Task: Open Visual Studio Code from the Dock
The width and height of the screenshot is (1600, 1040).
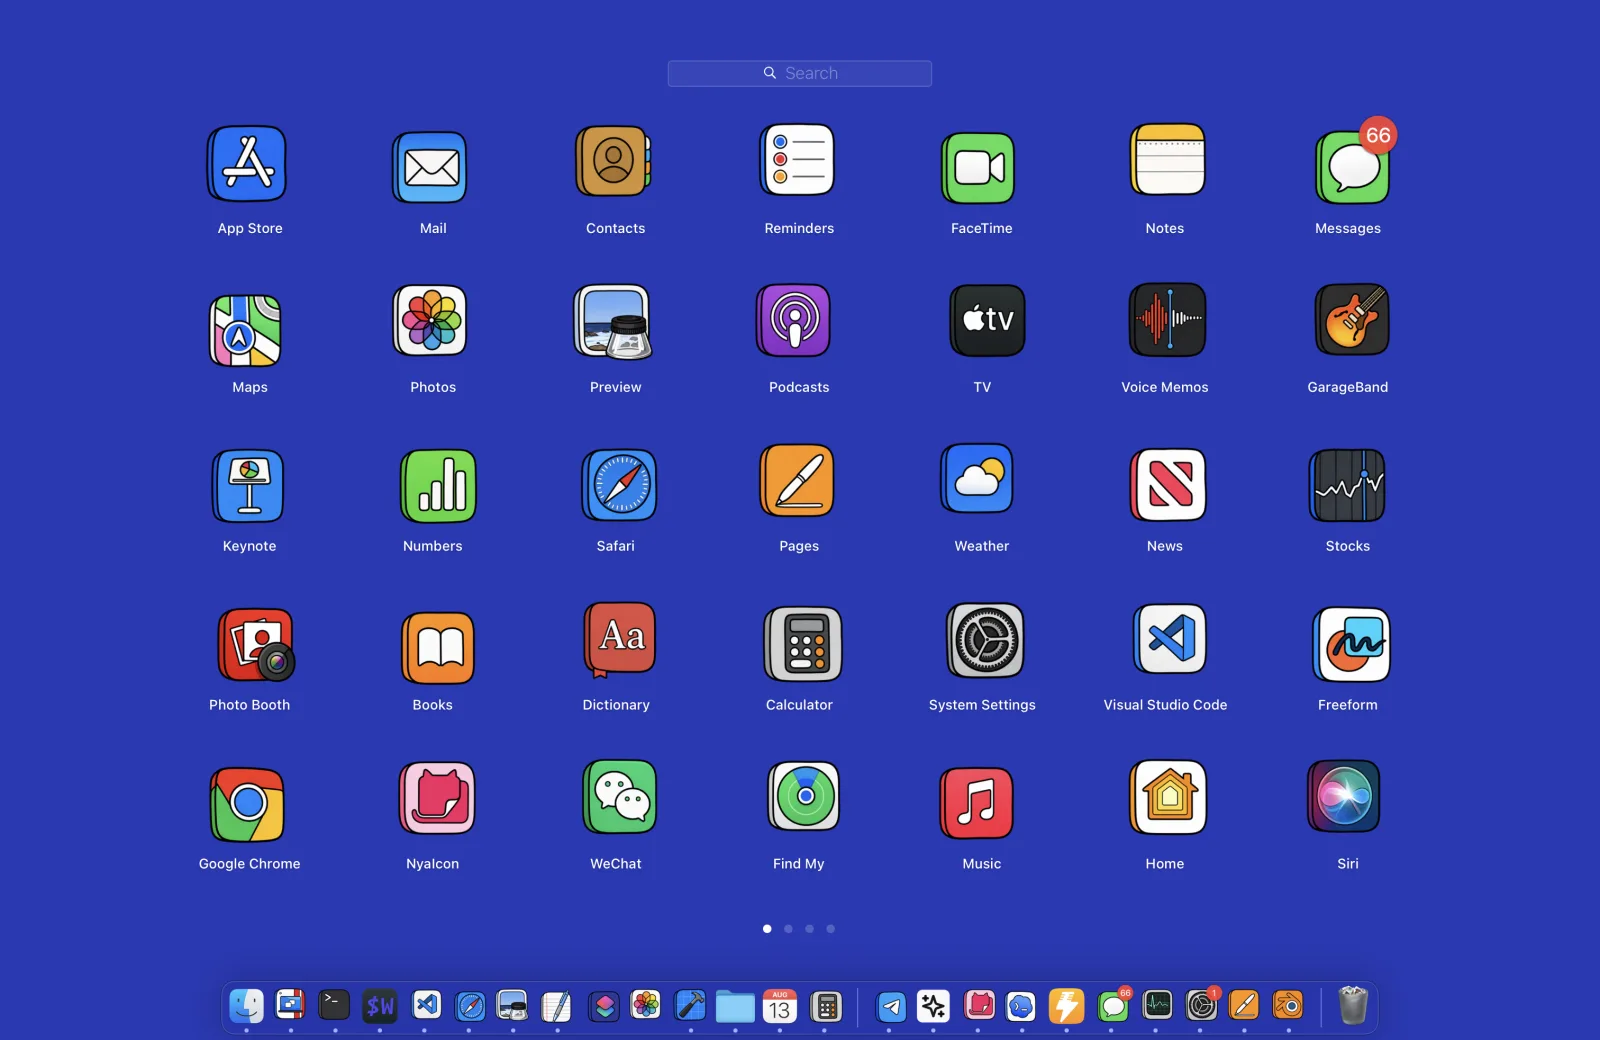Action: [427, 1004]
